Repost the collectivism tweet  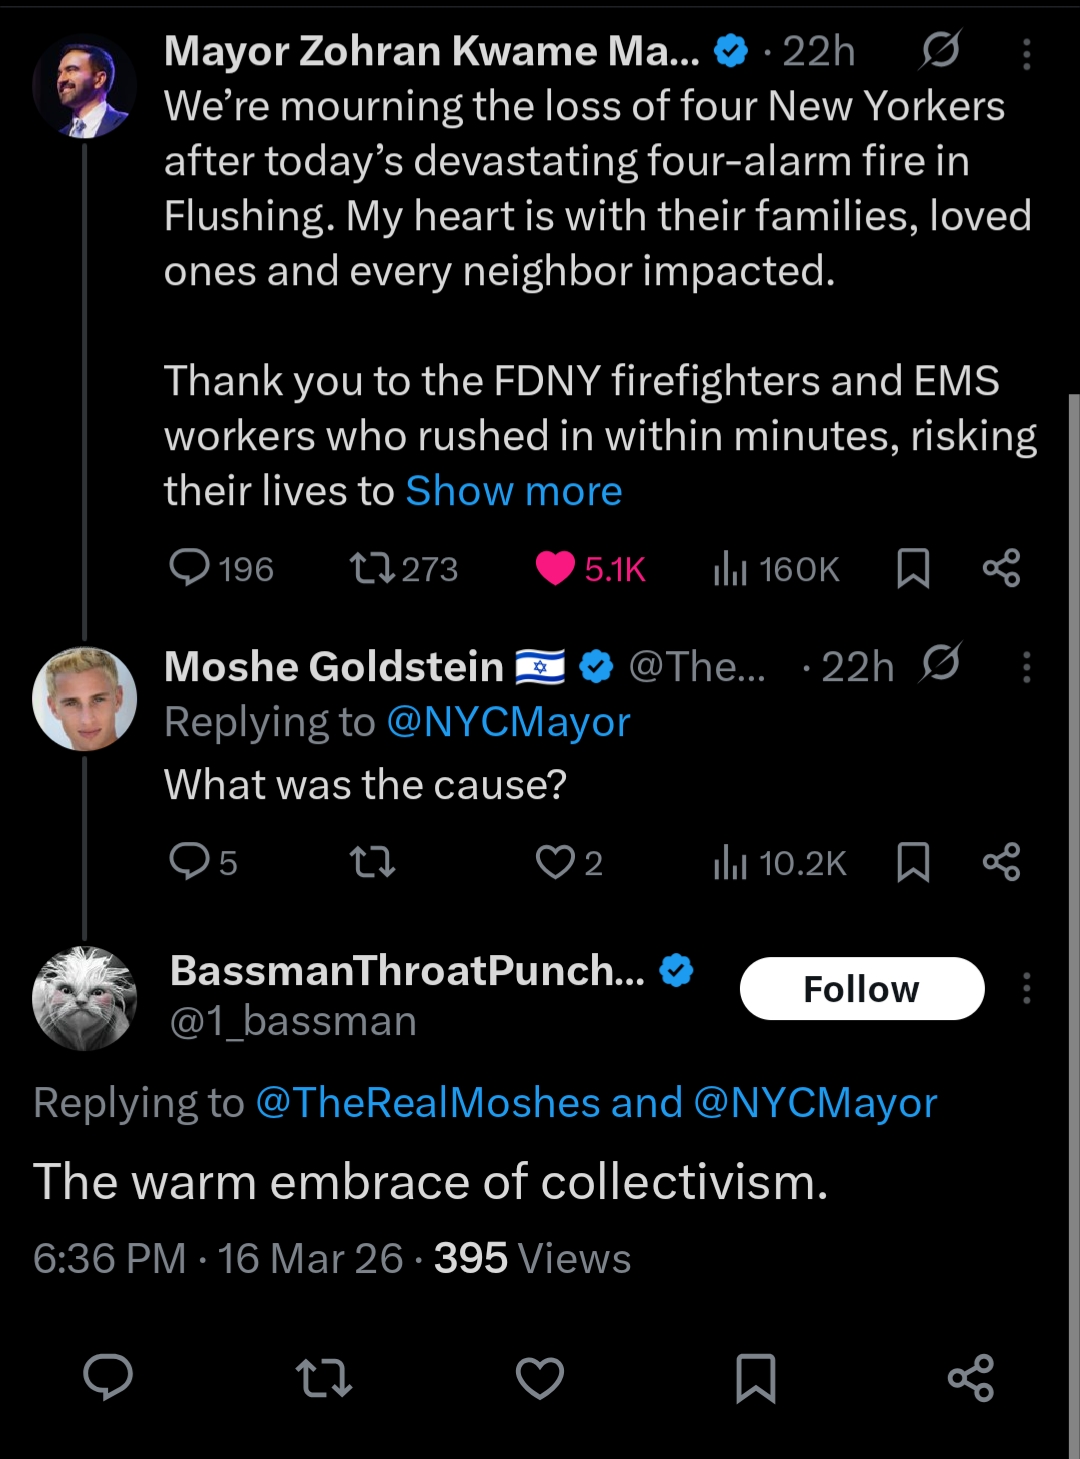click(x=324, y=1377)
